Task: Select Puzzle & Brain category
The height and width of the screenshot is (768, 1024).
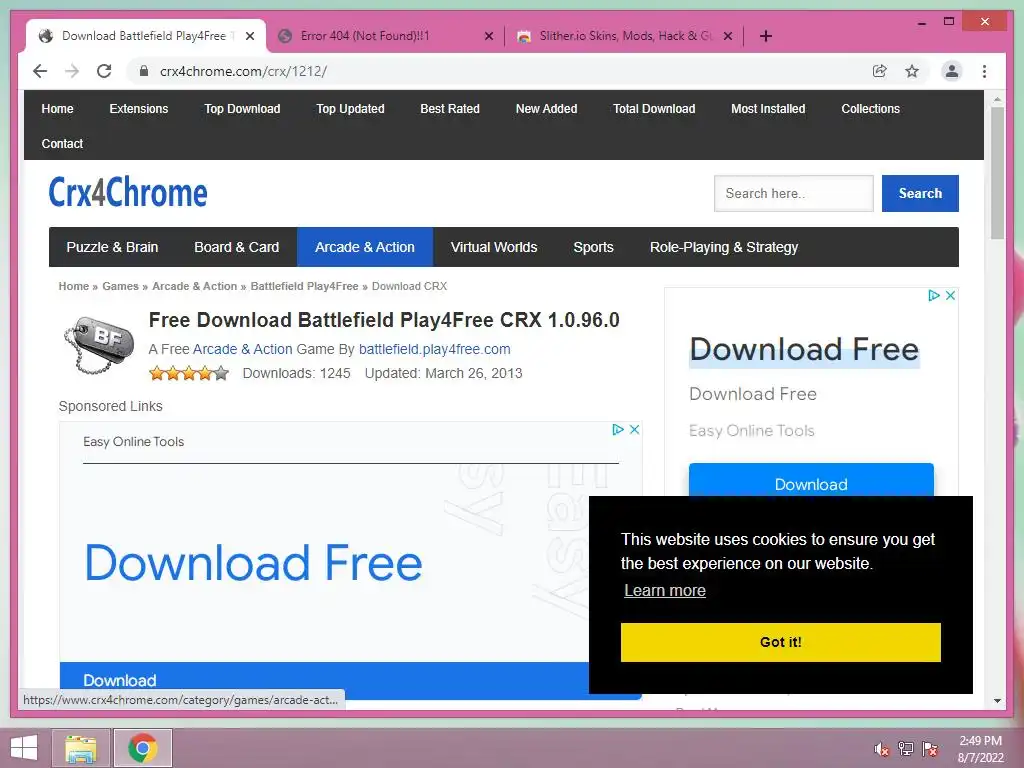Action: click(x=112, y=247)
